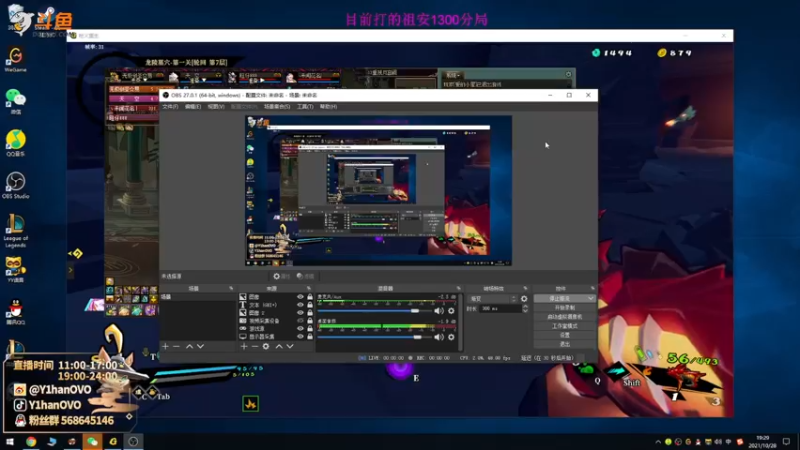800x450 pixels.
Task: Open the 渐变 scene transition dropdown
Action: click(492, 299)
